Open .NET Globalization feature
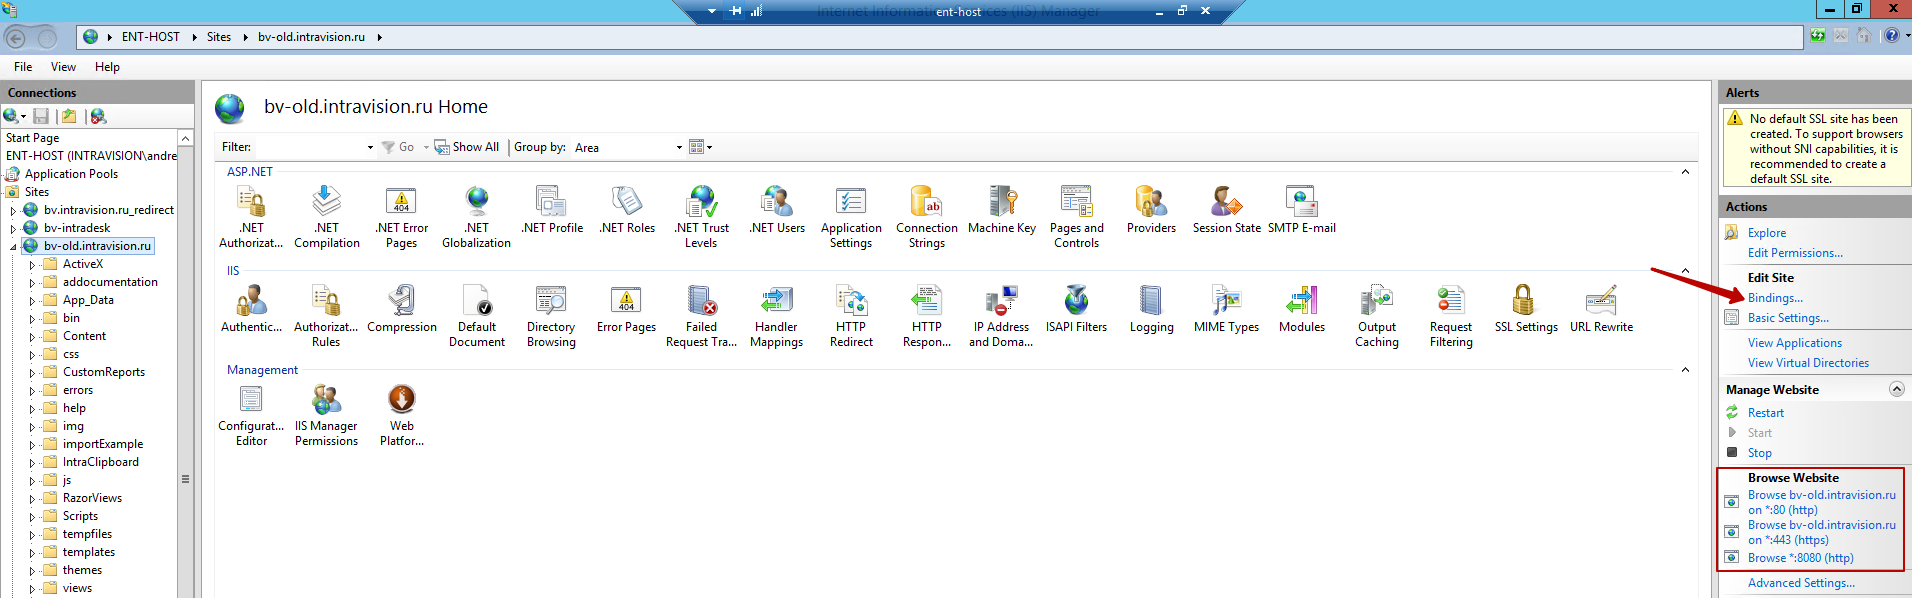The image size is (1912, 598). pos(477,216)
